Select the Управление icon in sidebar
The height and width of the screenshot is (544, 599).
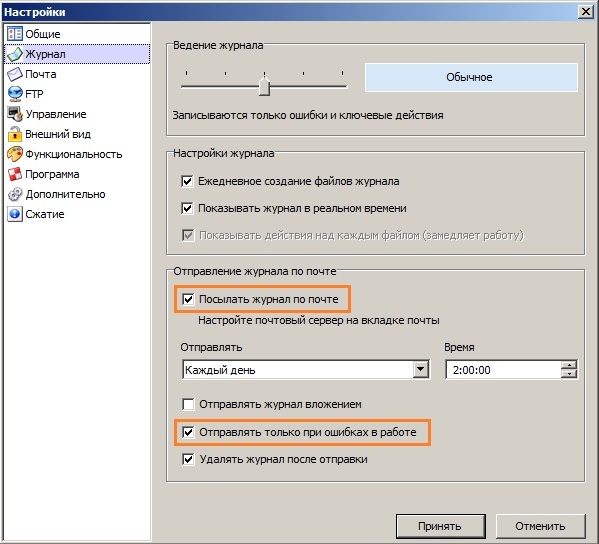(15, 114)
